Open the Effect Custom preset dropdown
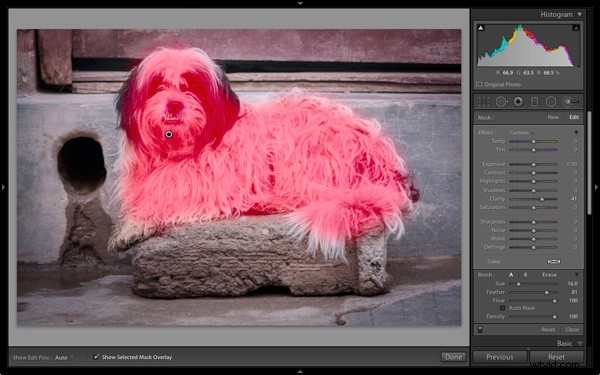The width and height of the screenshot is (600, 375). [x=521, y=132]
